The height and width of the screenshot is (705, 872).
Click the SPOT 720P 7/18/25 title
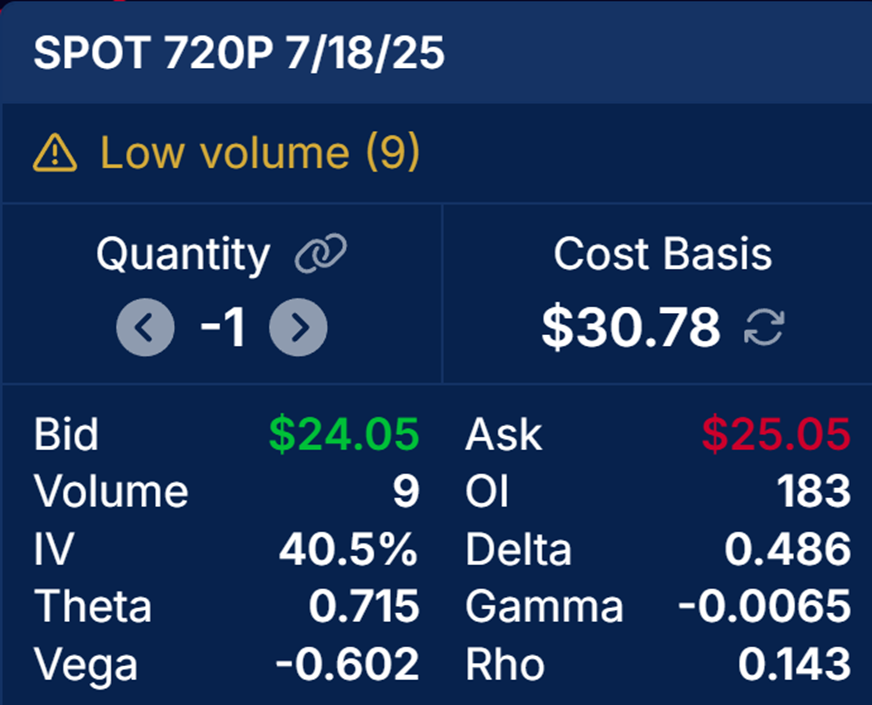[x=239, y=53]
